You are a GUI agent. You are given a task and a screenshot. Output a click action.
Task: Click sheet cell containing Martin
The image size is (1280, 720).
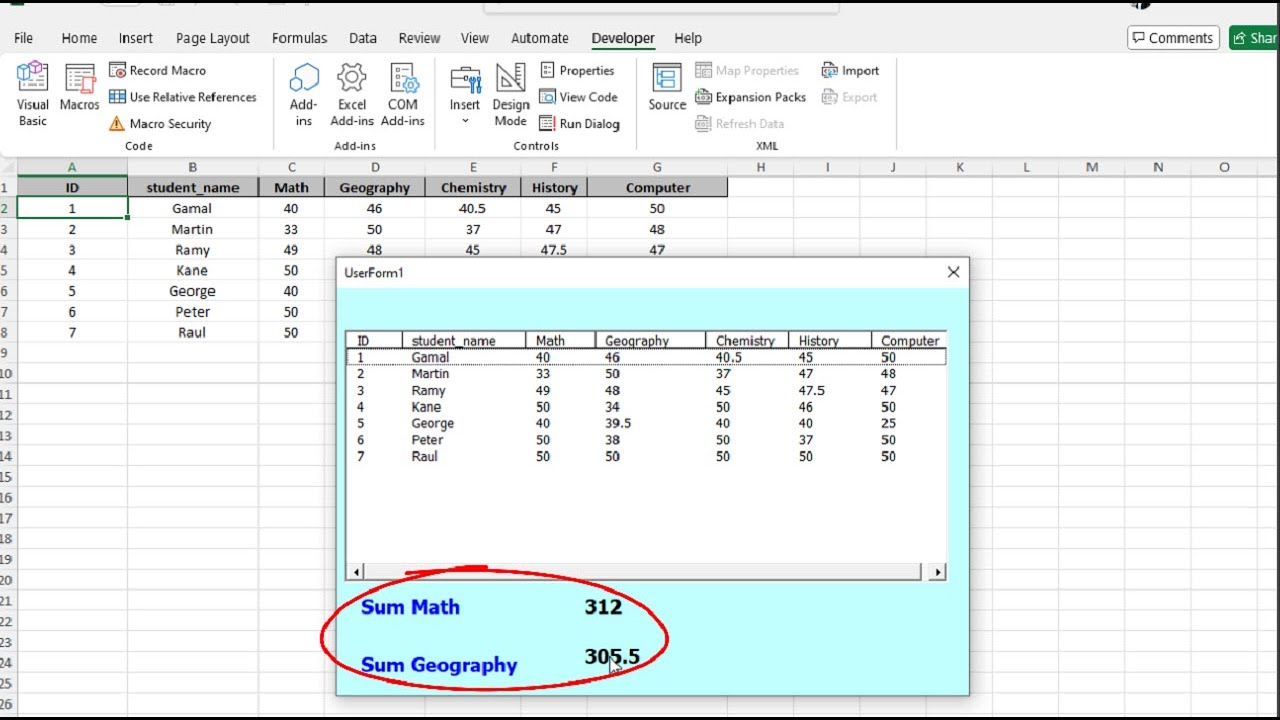point(192,229)
